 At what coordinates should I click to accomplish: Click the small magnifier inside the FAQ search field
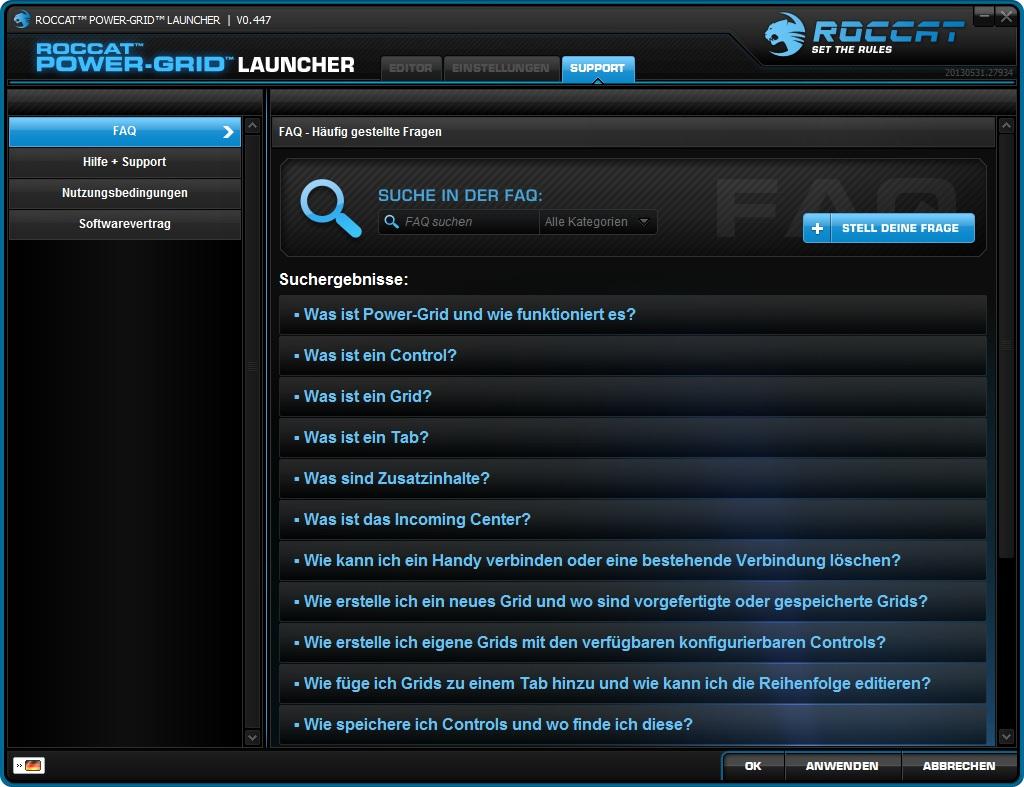pyautogui.click(x=391, y=222)
